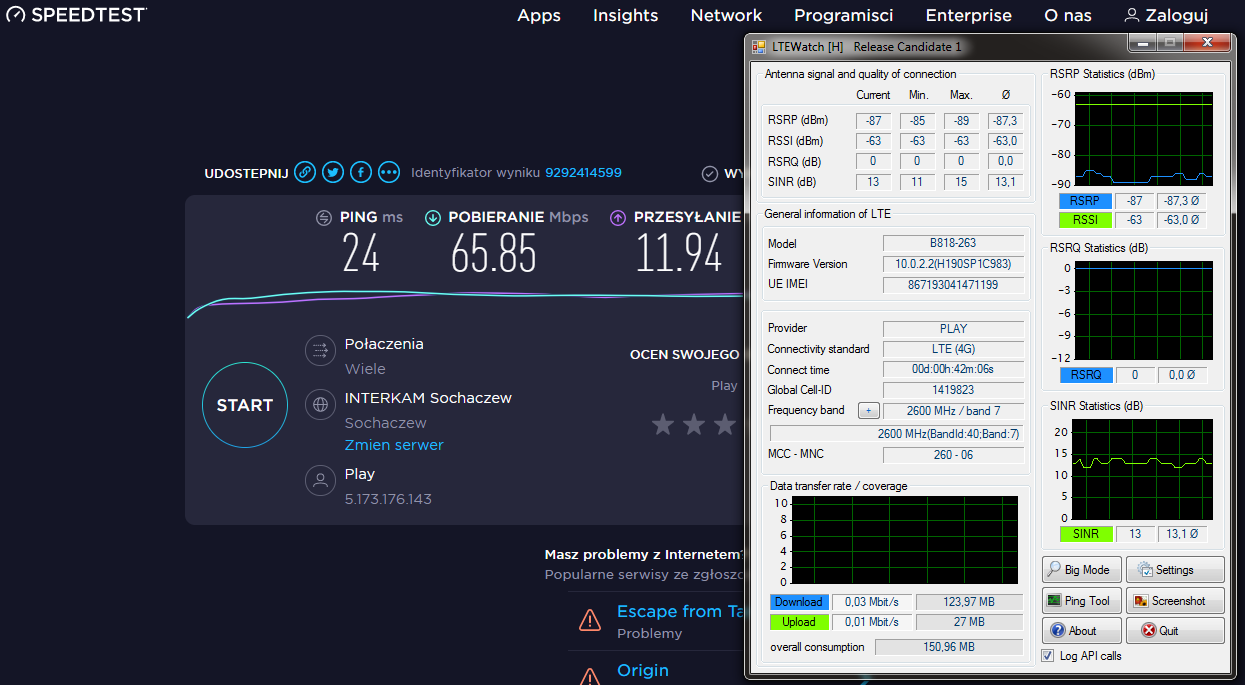This screenshot has height=685, width=1245.
Task: Open the Origin service link
Action: (643, 670)
